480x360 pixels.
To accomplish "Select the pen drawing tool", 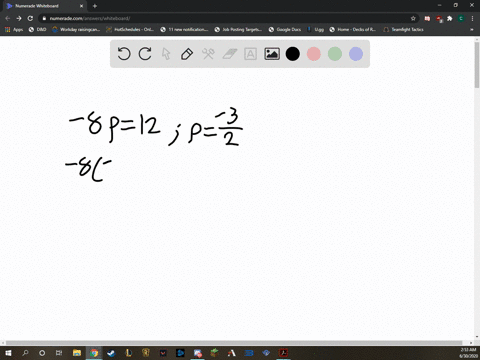I will (187, 54).
